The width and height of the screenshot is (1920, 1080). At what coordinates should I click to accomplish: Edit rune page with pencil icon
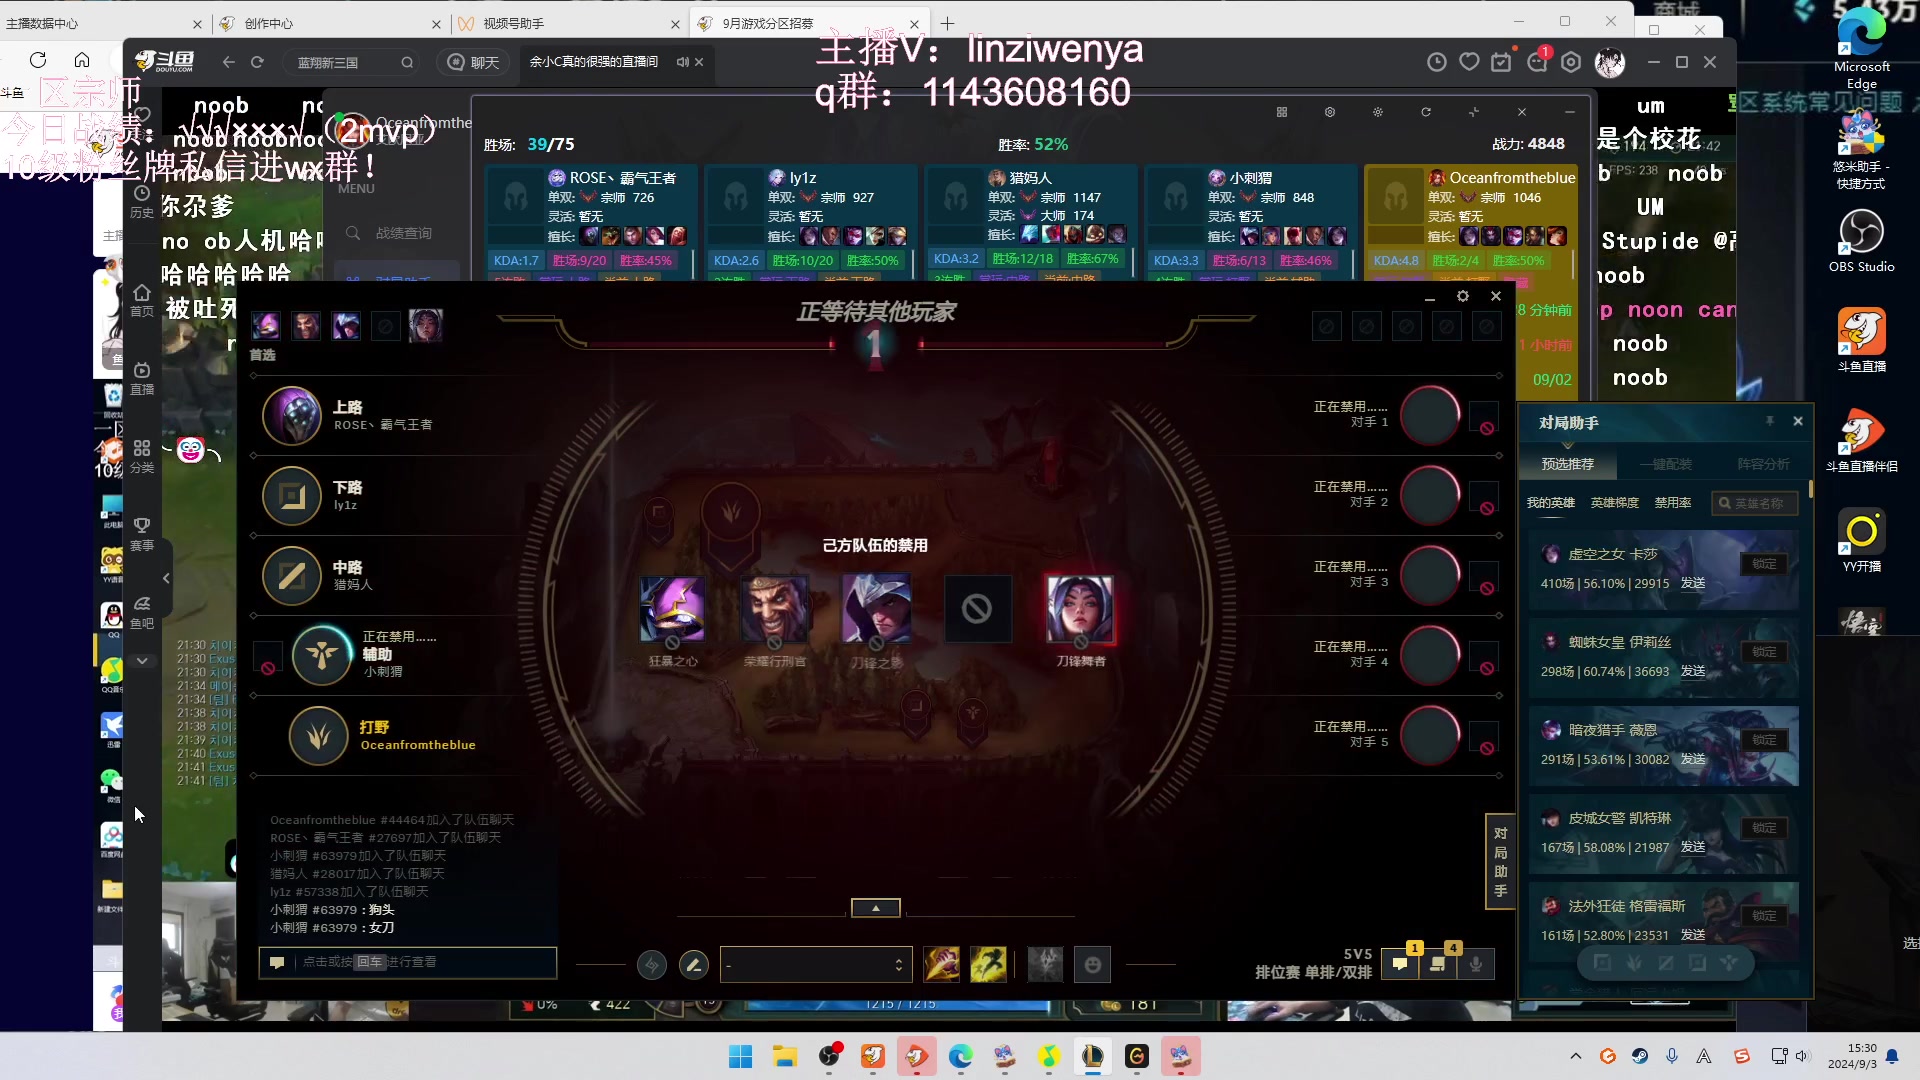click(x=694, y=965)
